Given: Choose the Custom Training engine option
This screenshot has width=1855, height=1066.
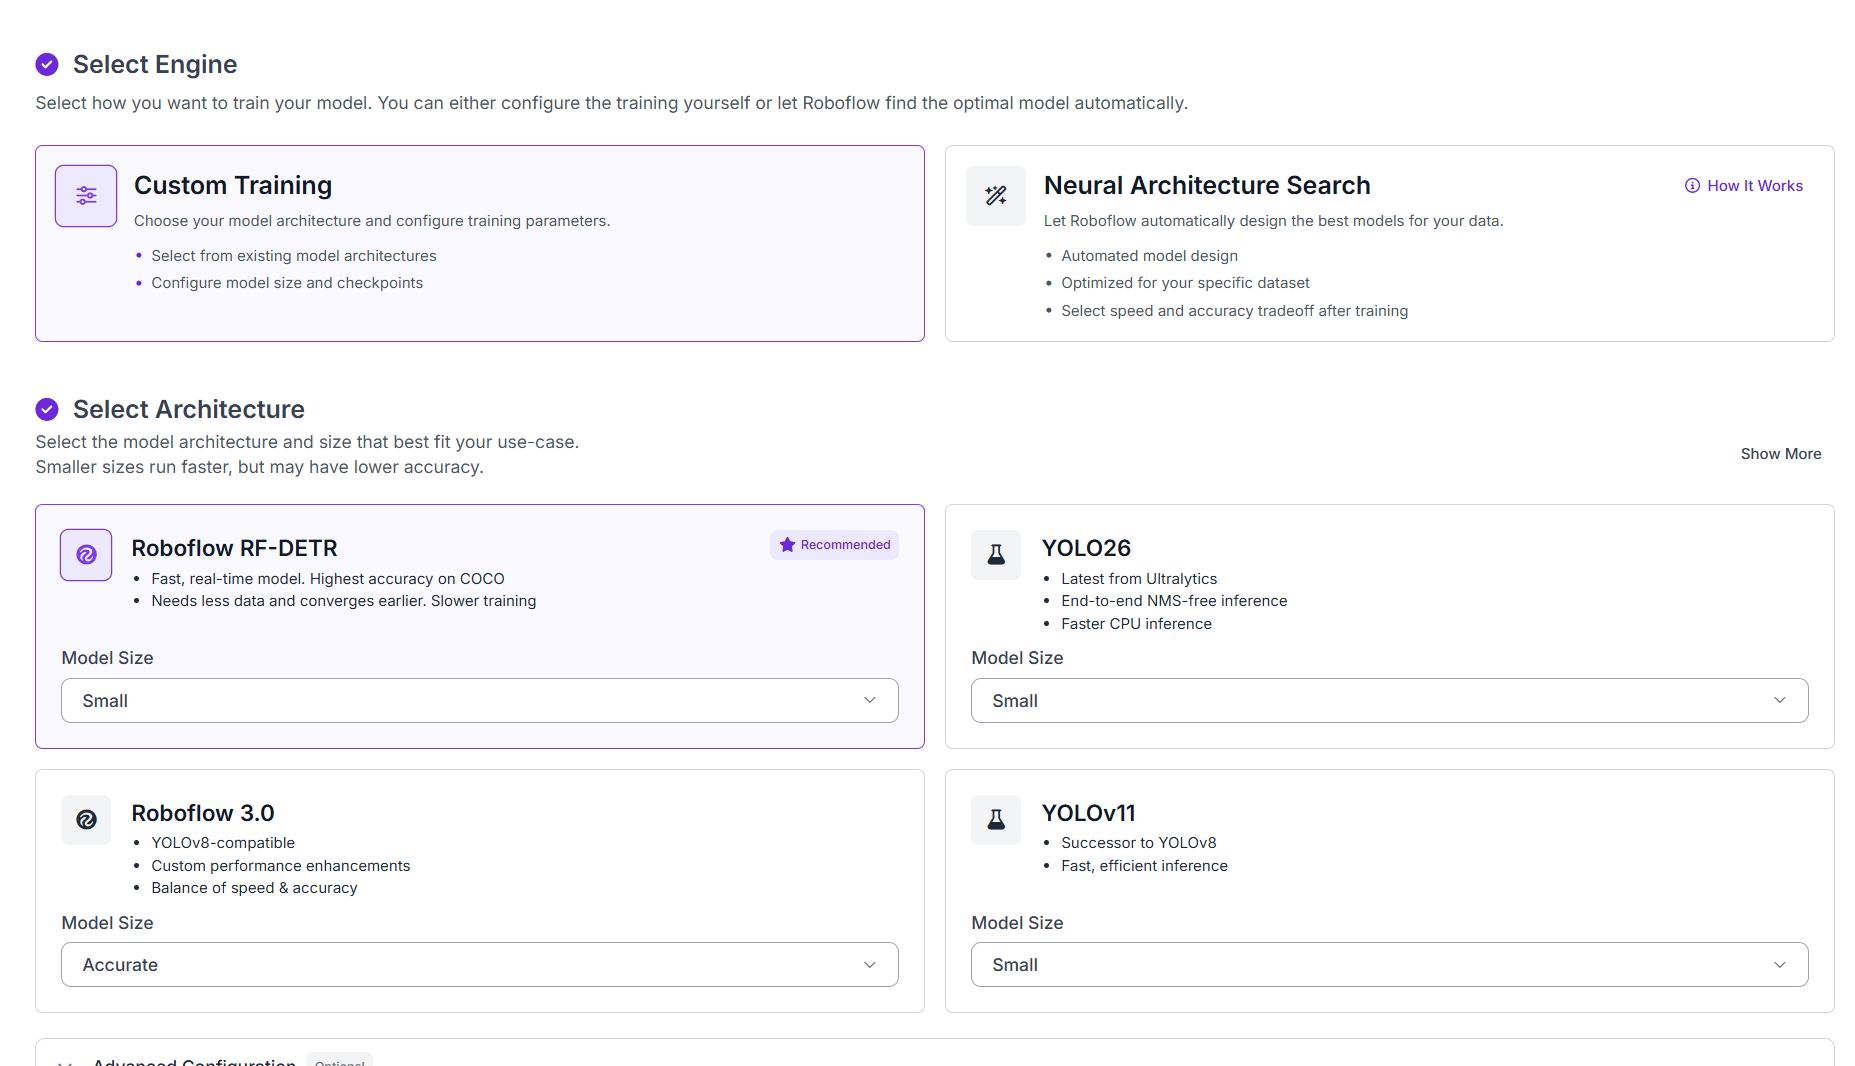Looking at the screenshot, I should click(x=480, y=243).
